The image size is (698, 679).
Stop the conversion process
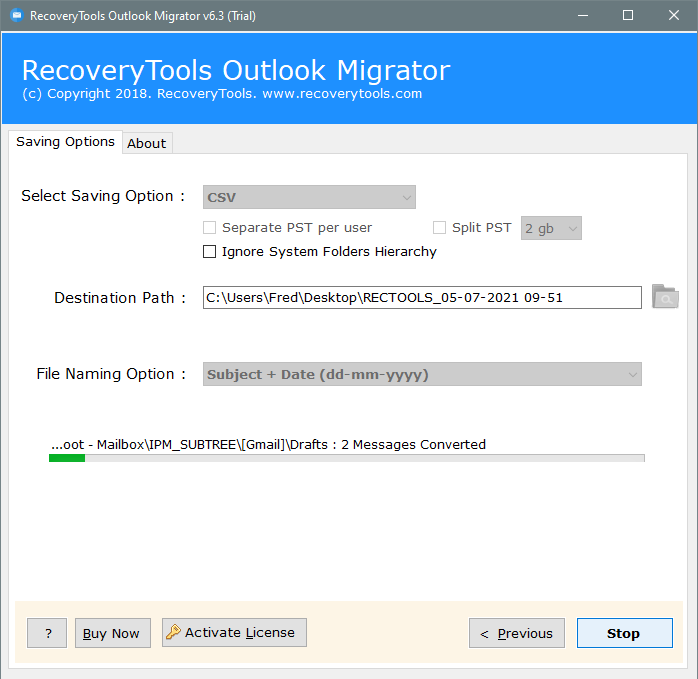(625, 633)
